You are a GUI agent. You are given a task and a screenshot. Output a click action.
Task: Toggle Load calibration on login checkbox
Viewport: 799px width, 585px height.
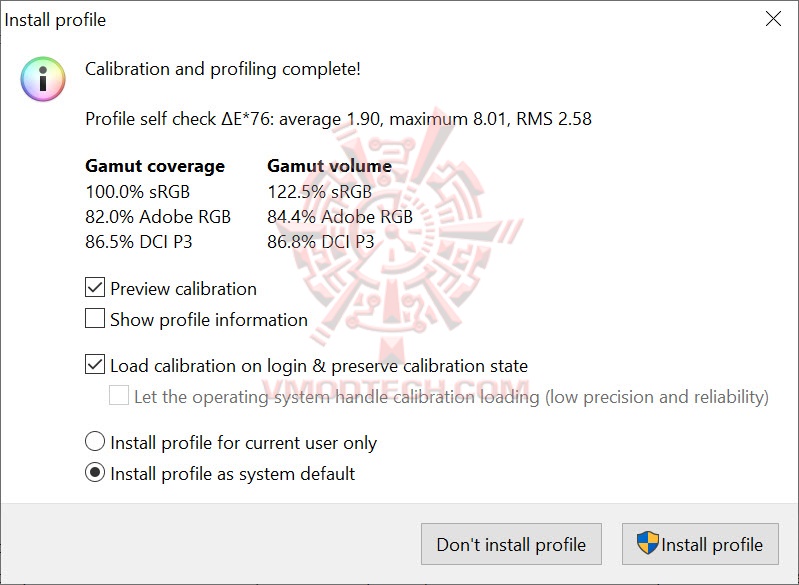[x=95, y=365]
